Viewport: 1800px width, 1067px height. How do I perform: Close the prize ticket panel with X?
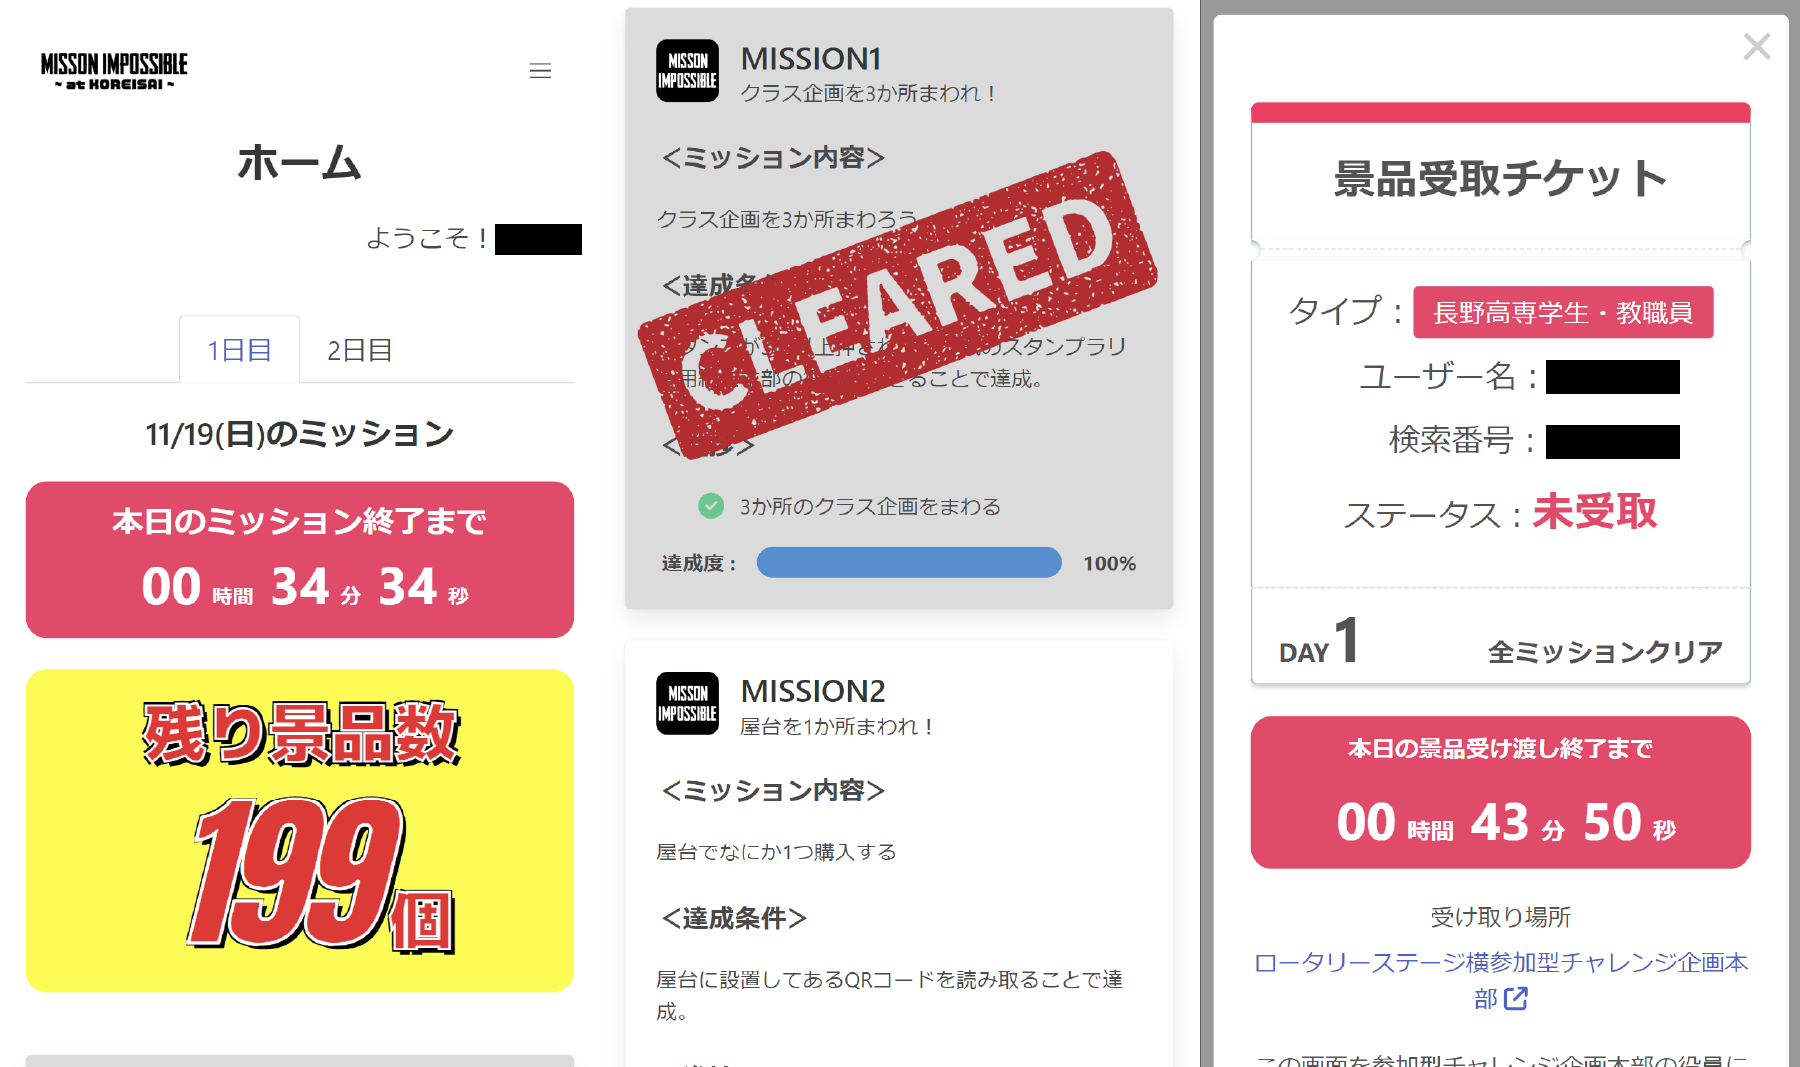tap(1756, 46)
